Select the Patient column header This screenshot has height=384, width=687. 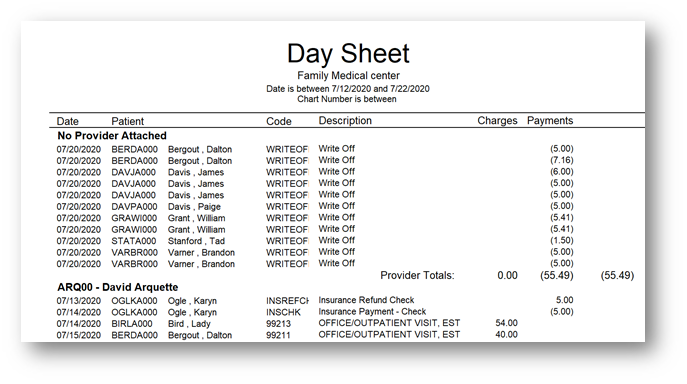coord(127,121)
